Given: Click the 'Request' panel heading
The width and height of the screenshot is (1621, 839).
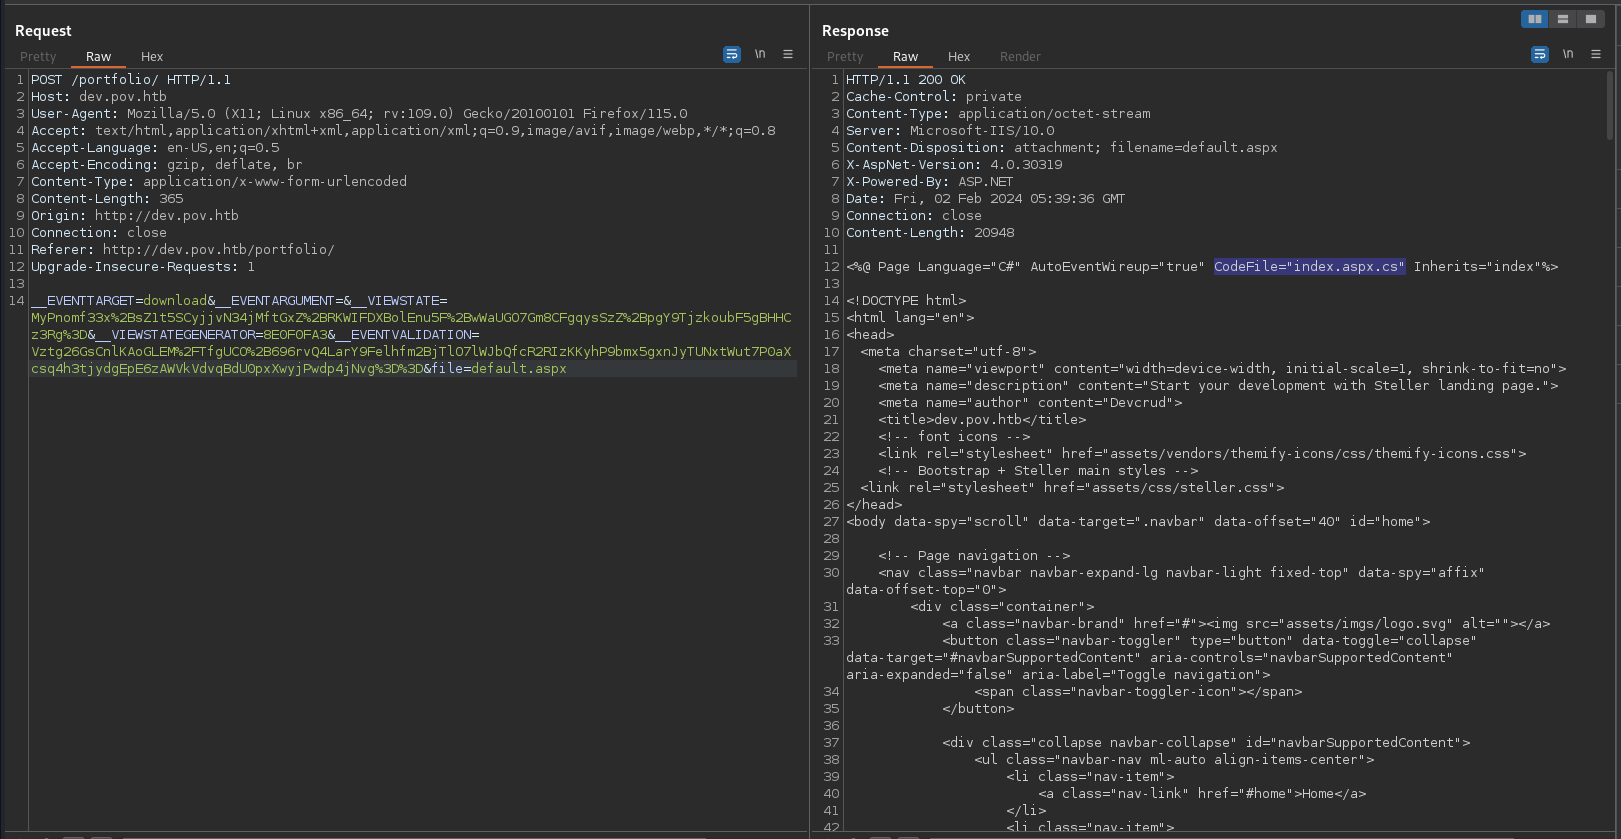Looking at the screenshot, I should point(43,31).
